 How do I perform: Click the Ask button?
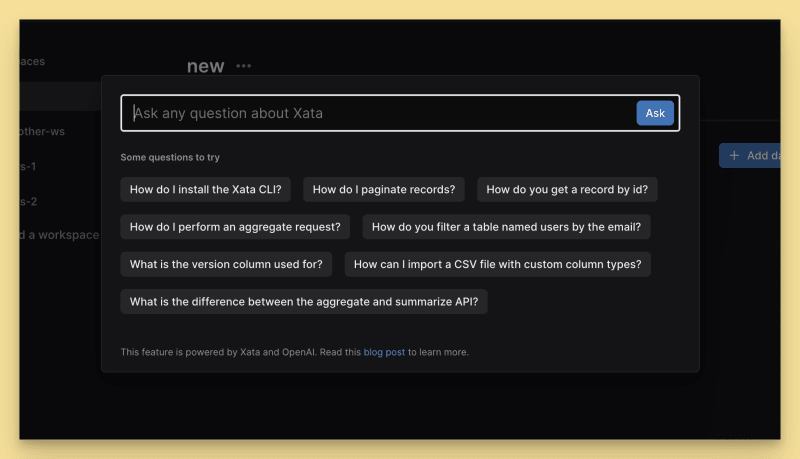[x=655, y=113]
